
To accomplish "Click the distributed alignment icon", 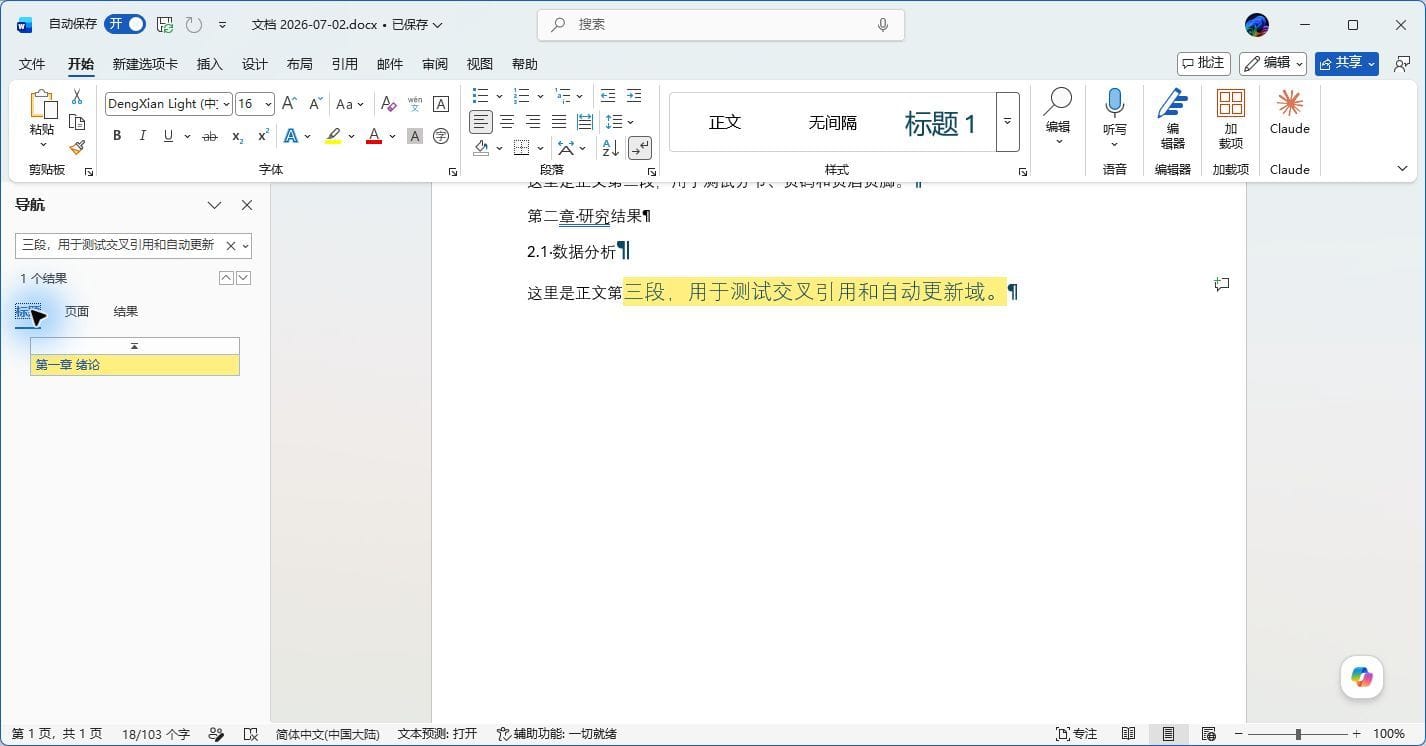I will 585,122.
